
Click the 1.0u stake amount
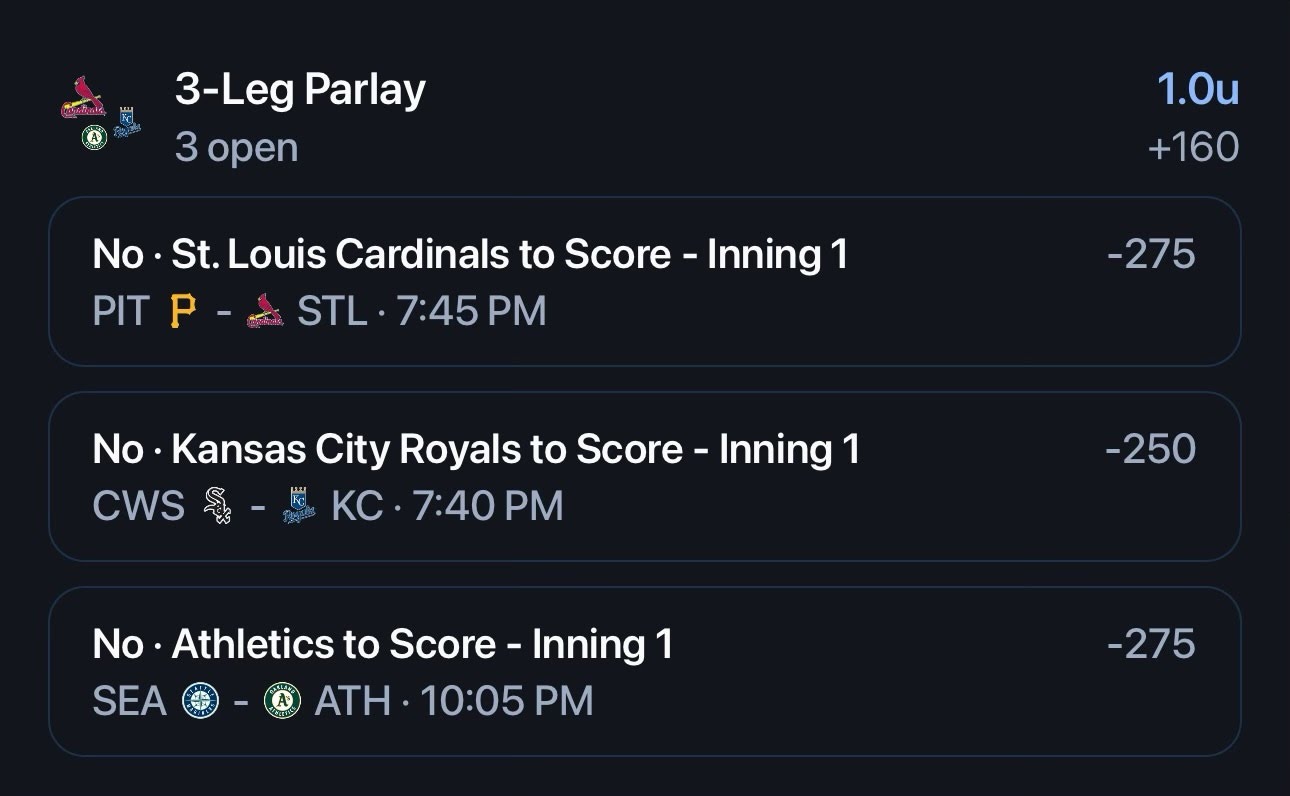[1197, 90]
